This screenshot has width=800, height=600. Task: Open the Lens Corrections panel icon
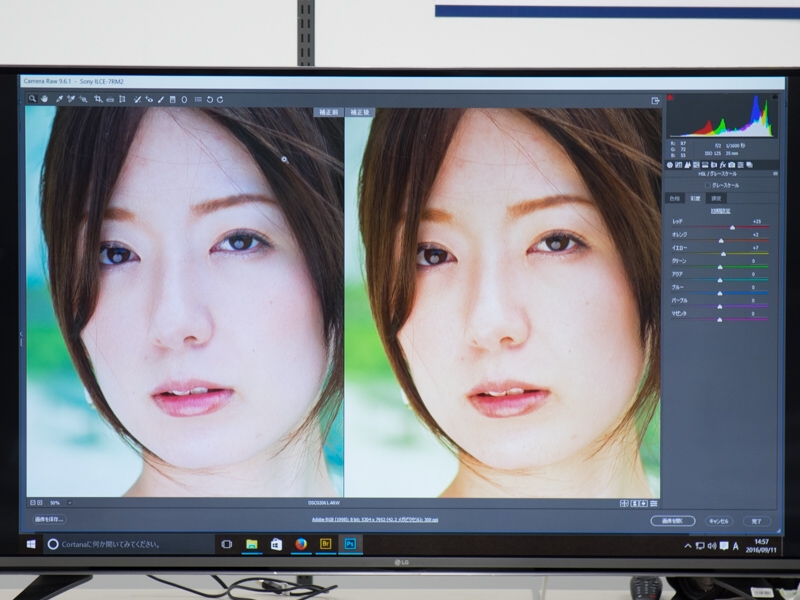[x=714, y=165]
